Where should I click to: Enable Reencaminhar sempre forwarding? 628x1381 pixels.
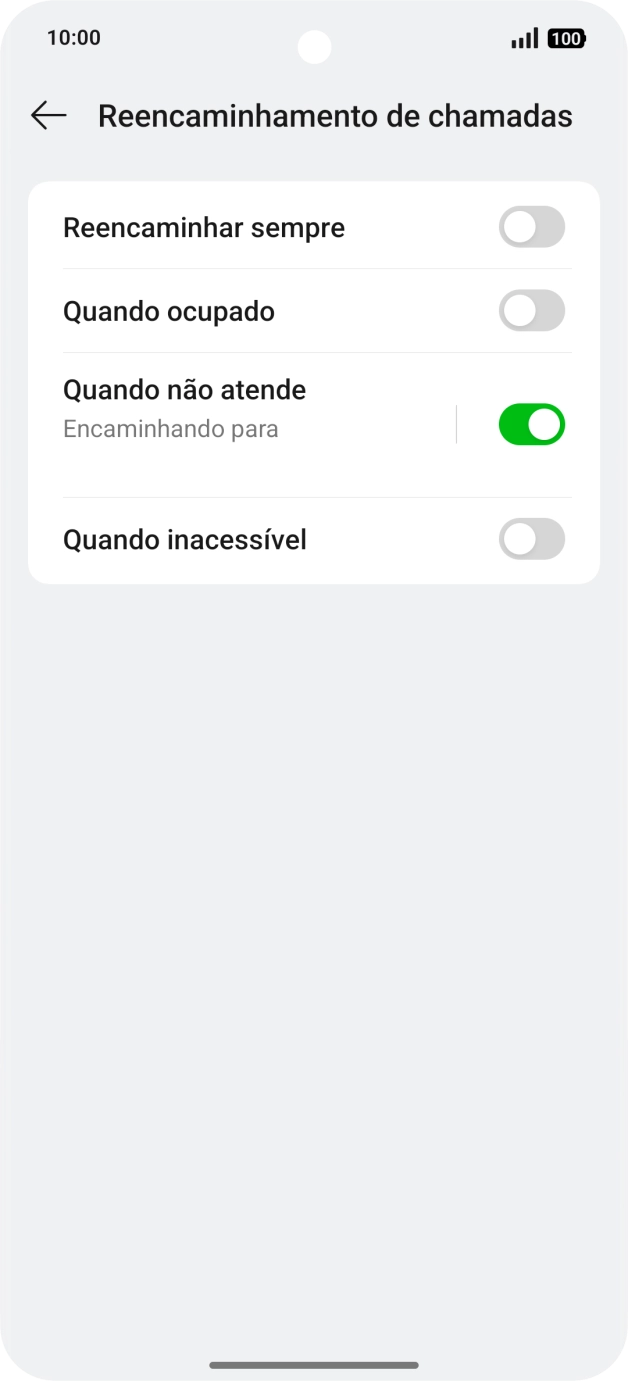point(531,227)
